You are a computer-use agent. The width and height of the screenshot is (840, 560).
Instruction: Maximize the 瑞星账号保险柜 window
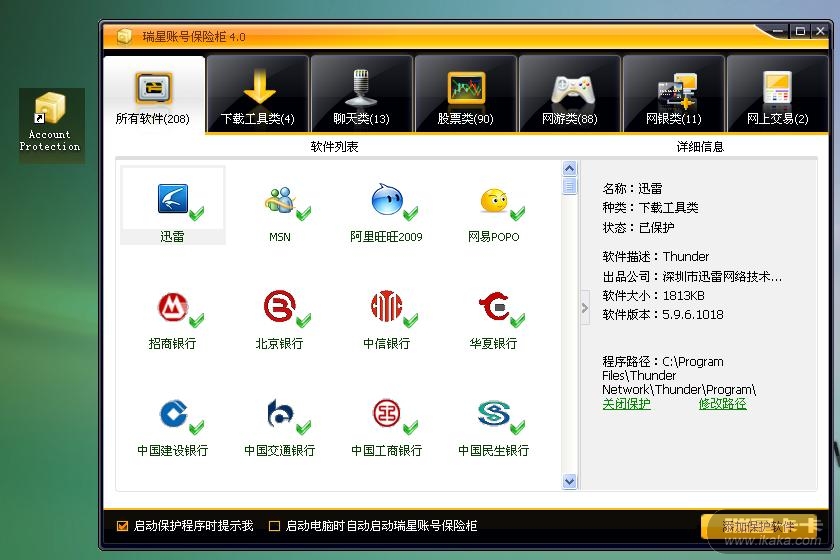tap(800, 31)
